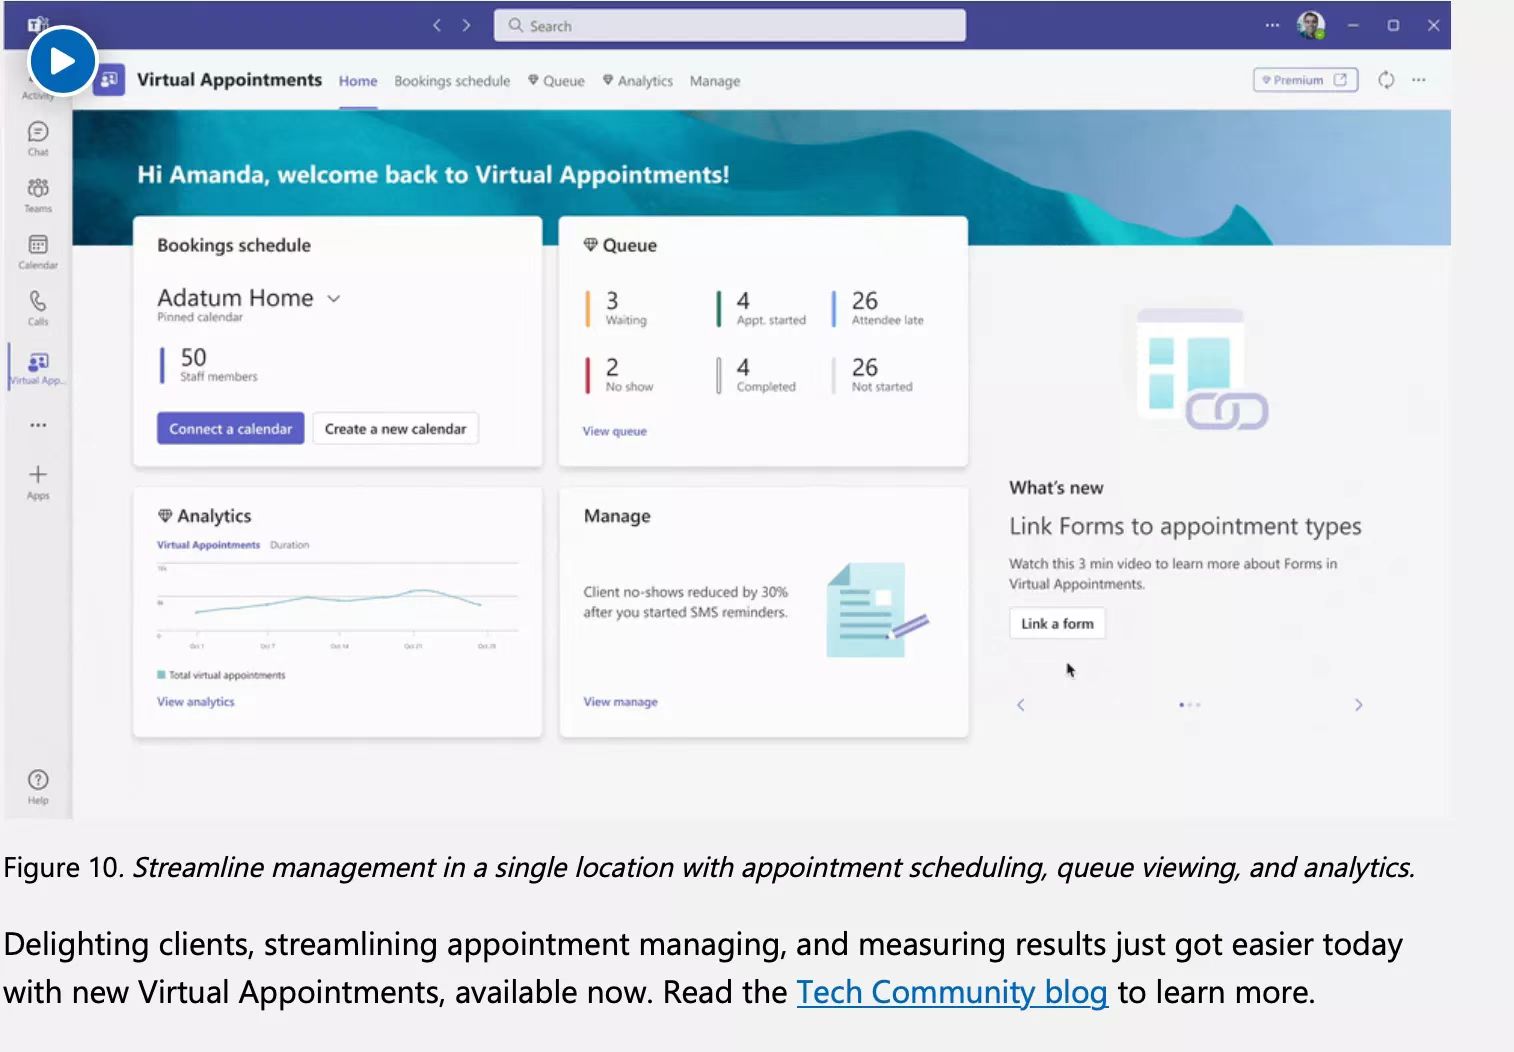Click the Total virtual appointments legend
Viewport: 1514px width, 1052px height.
221,675
